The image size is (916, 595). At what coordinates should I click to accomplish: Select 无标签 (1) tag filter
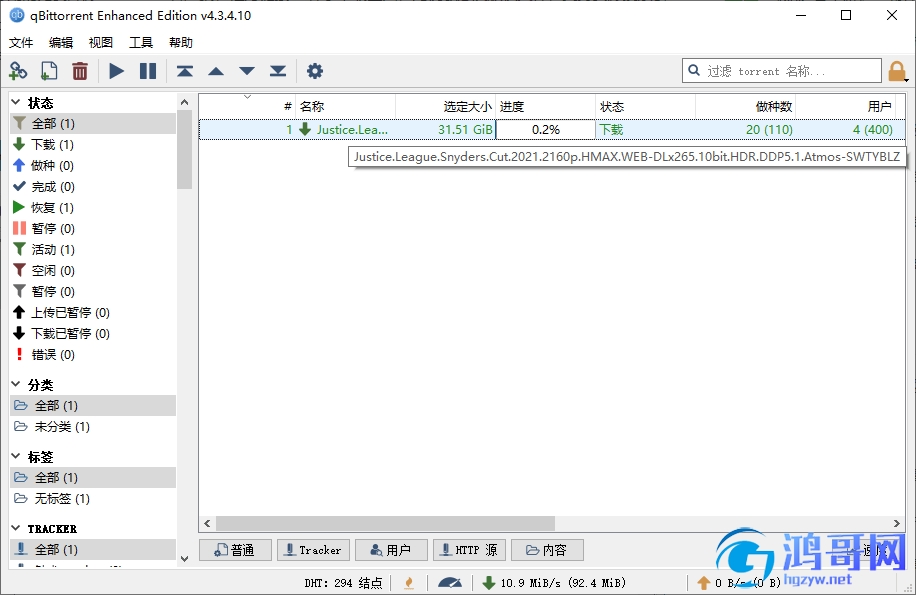click(x=93, y=499)
